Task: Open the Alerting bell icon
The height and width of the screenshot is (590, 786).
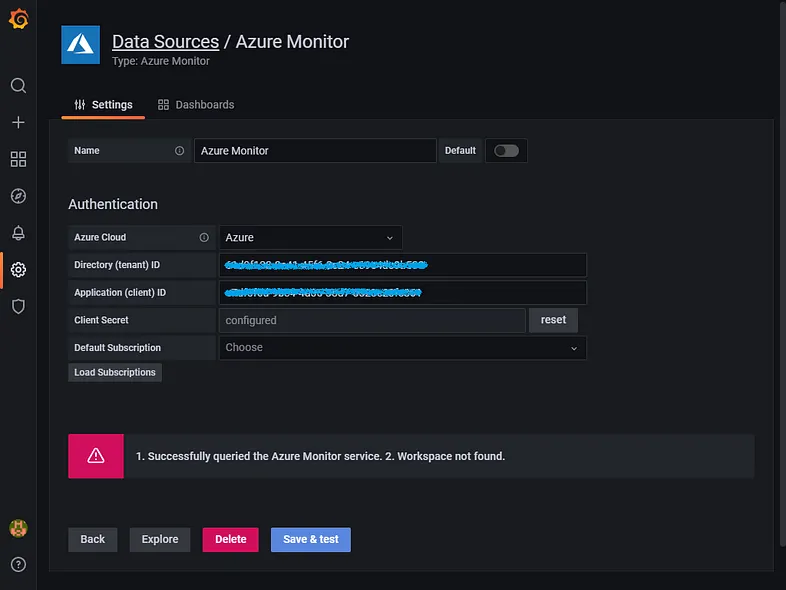Action: [19, 233]
